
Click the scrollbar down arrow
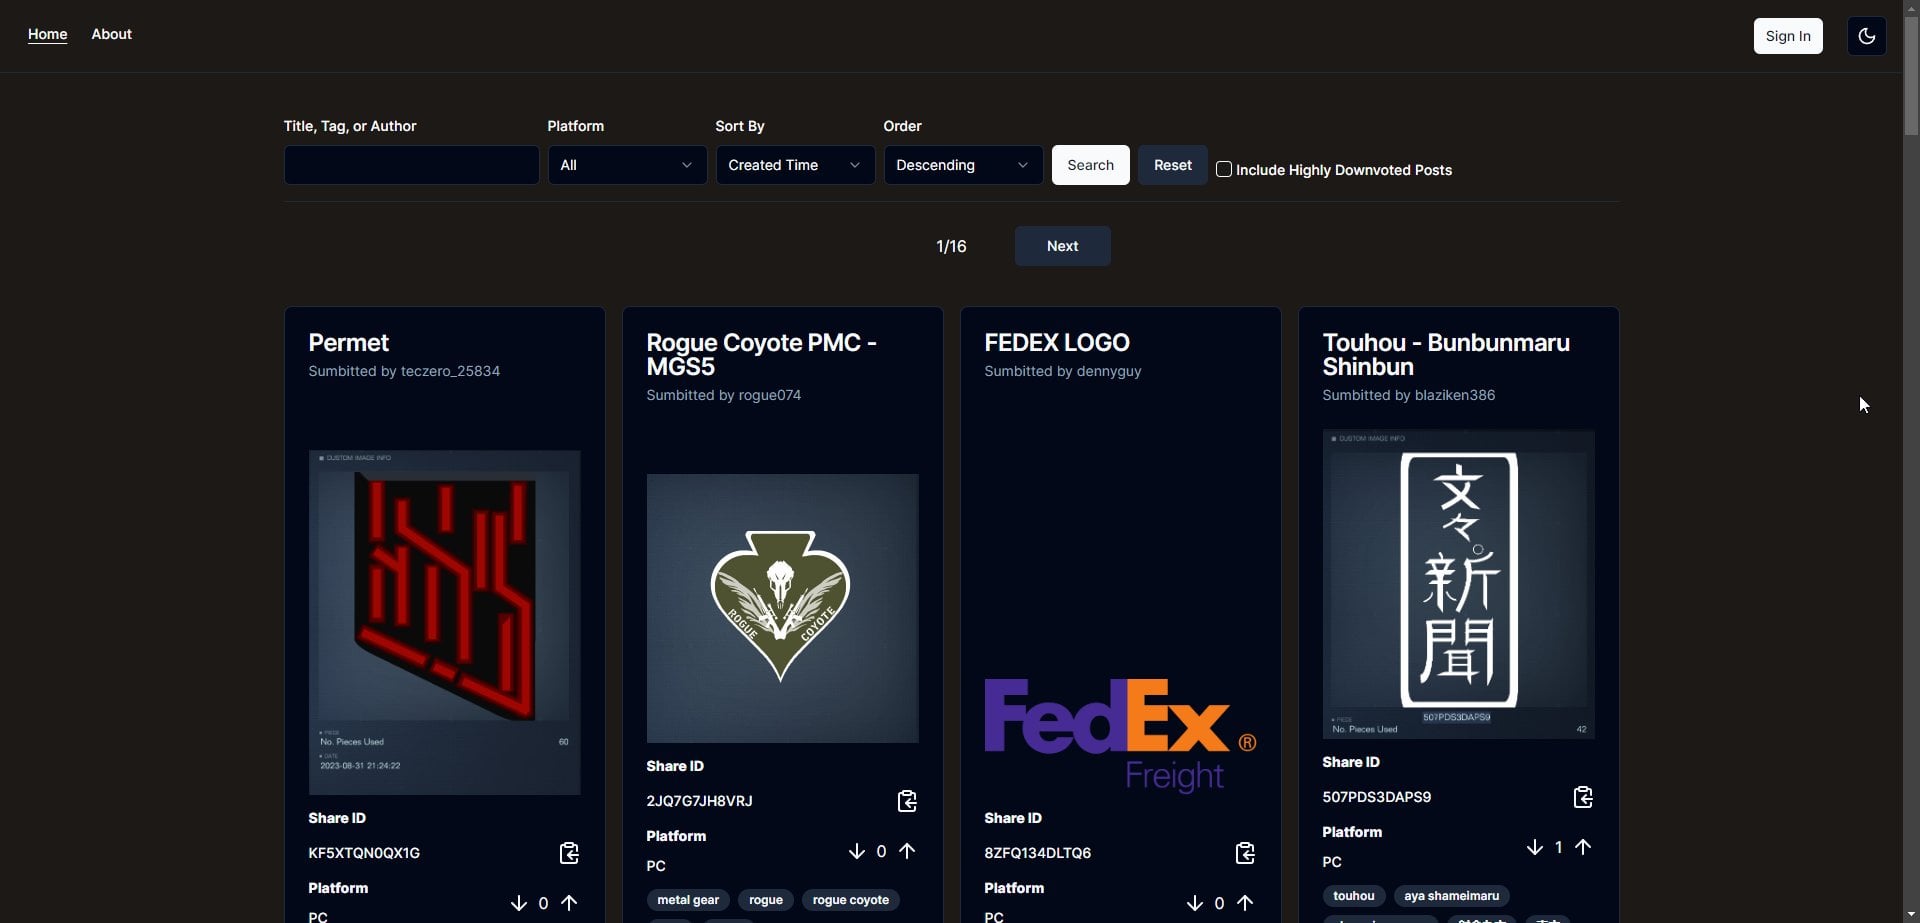click(x=1911, y=914)
